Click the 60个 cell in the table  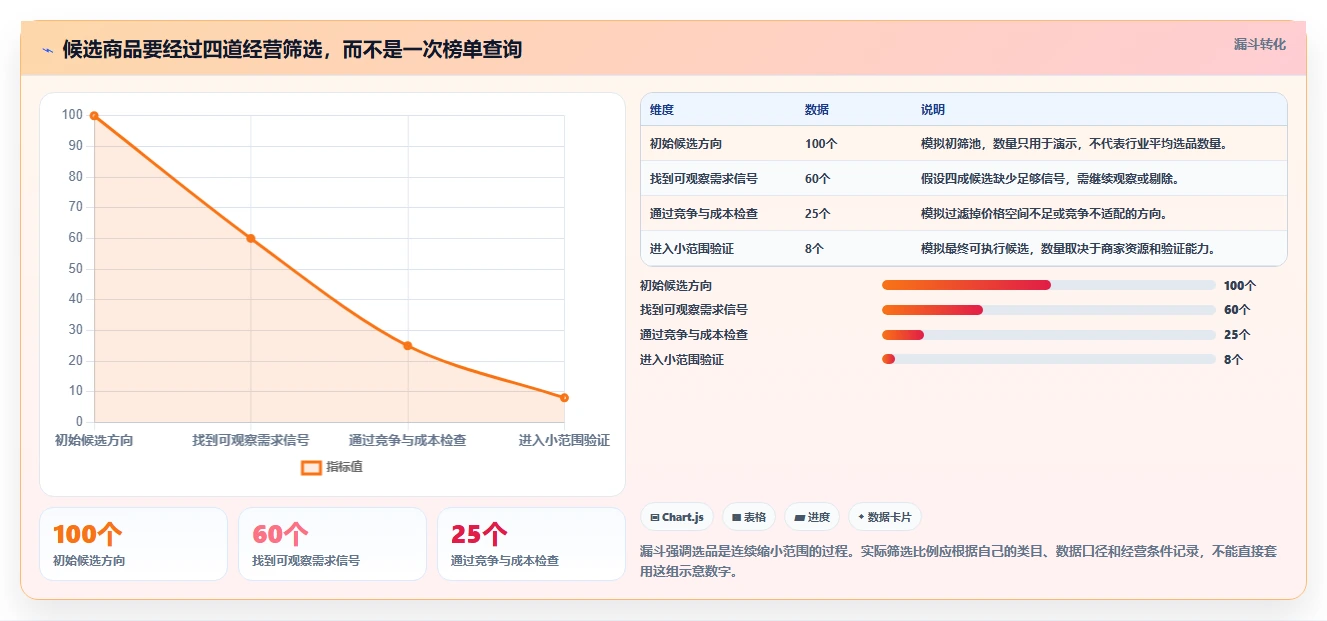(818, 179)
